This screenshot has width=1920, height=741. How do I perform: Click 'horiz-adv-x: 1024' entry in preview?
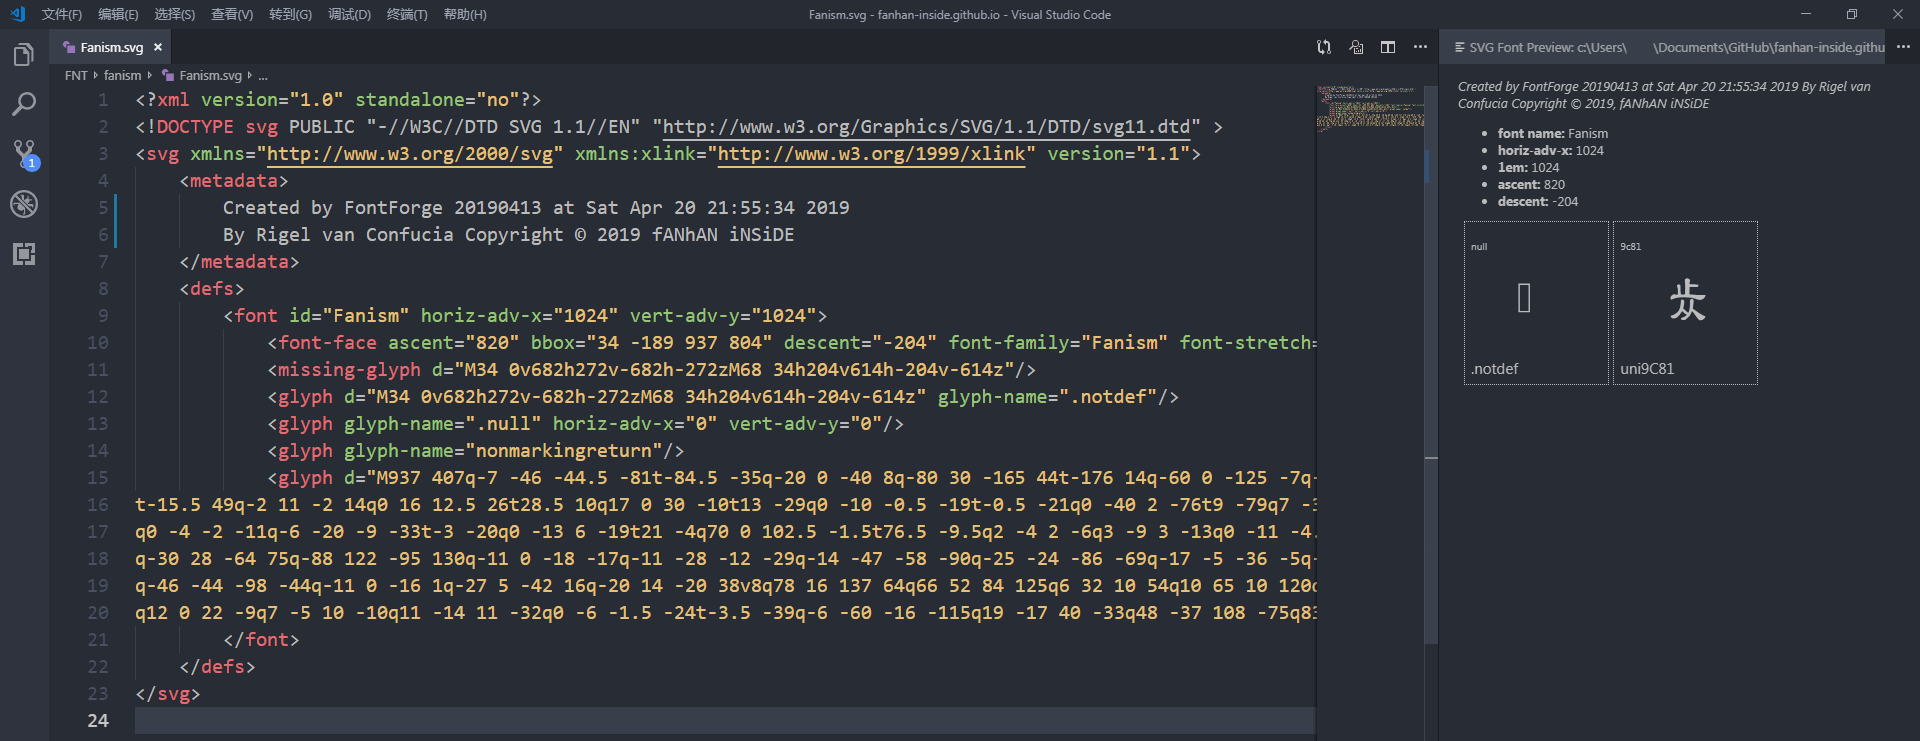tap(1550, 151)
